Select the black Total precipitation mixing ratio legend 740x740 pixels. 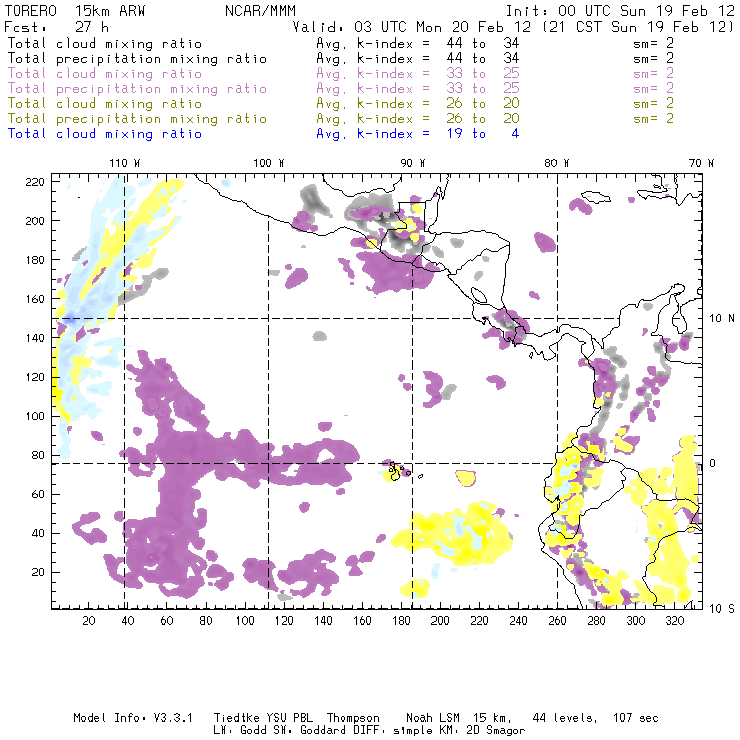tap(136, 58)
